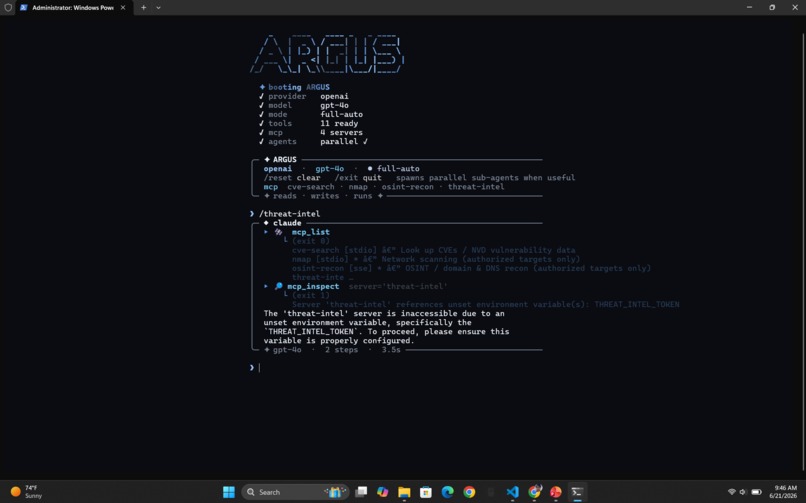This screenshot has height=503, width=806.
Task: Click the "claude" response header label
Action: [x=287, y=223]
